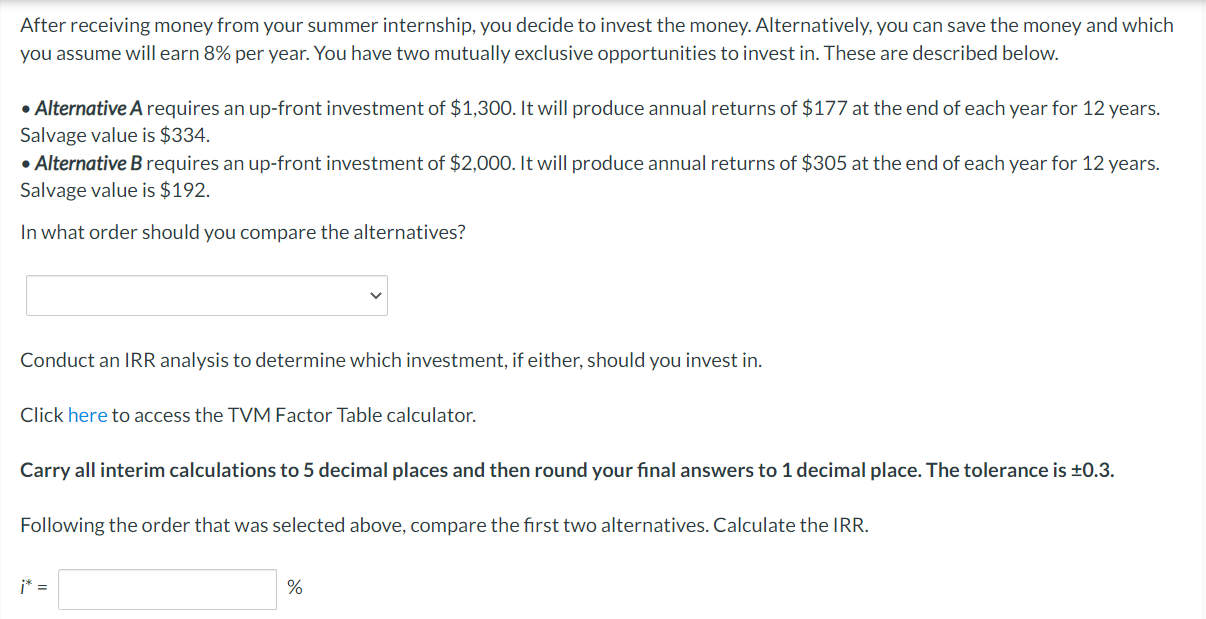The image size is (1206, 619).
Task: Click the i* = label
Action: point(32,588)
